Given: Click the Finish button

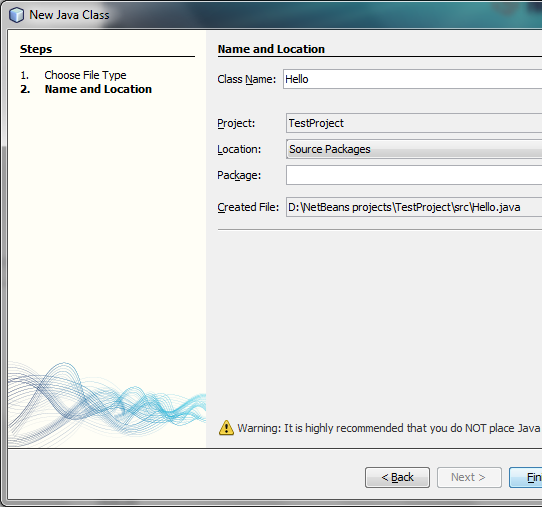Looking at the screenshot, I should (x=526, y=478).
